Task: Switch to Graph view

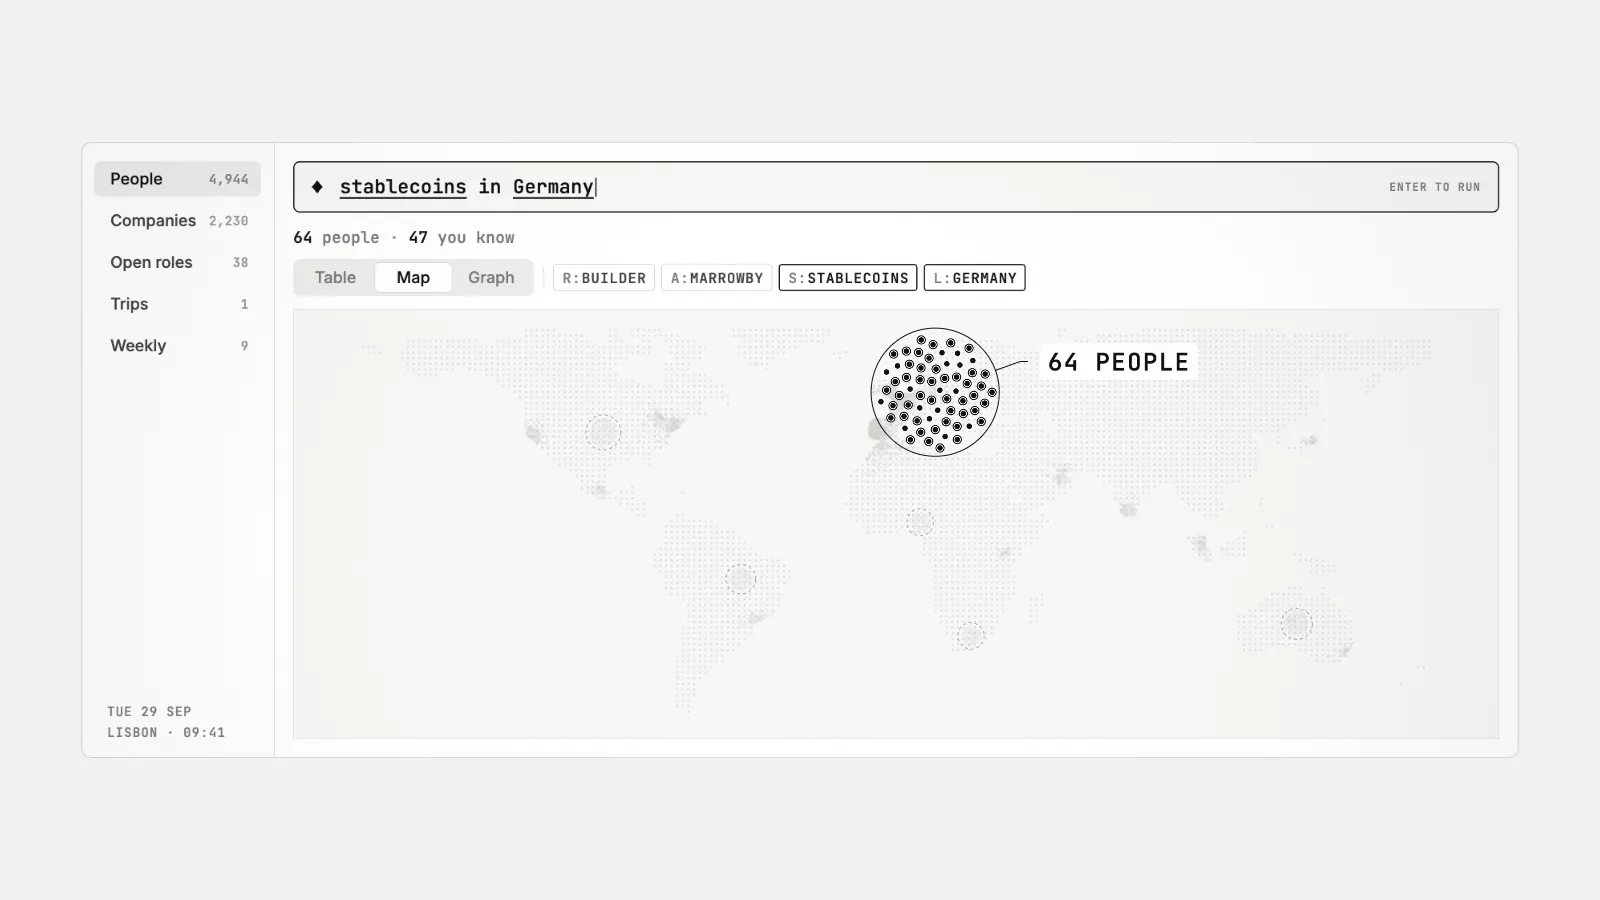Action: pos(491,278)
